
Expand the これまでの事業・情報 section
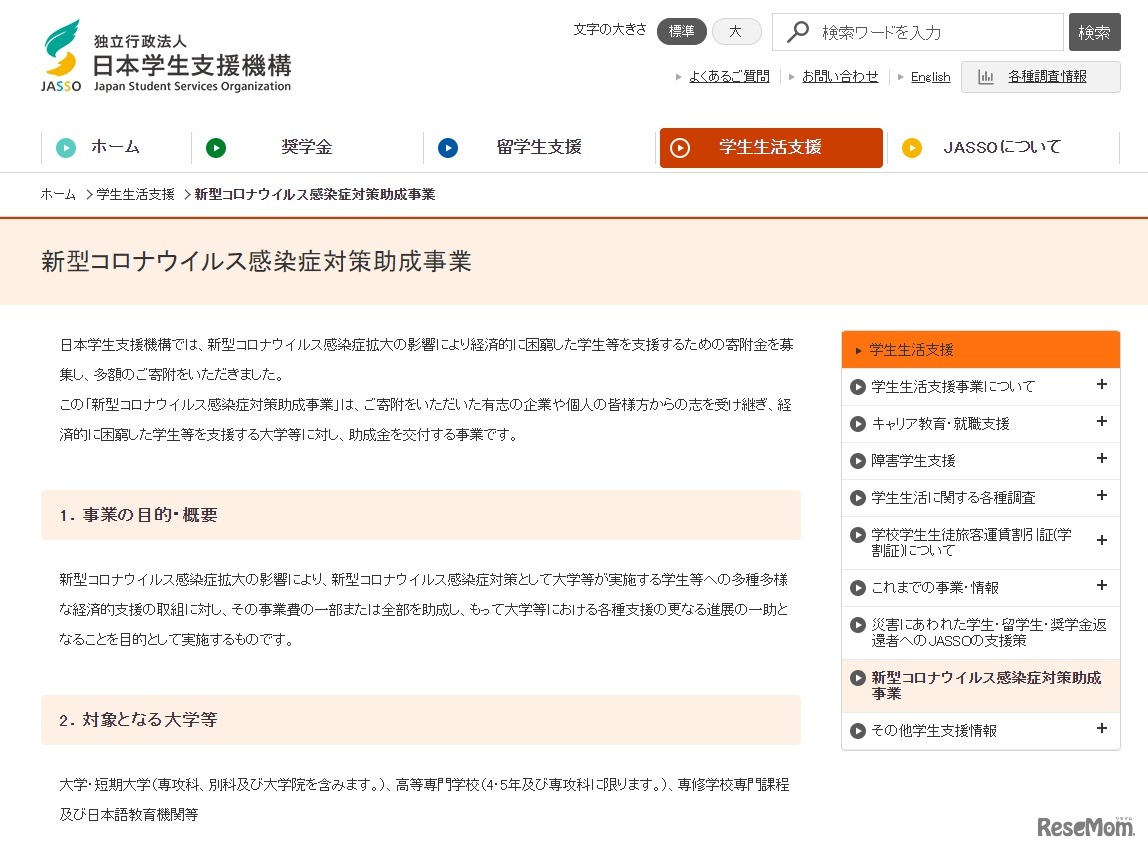coord(1102,586)
